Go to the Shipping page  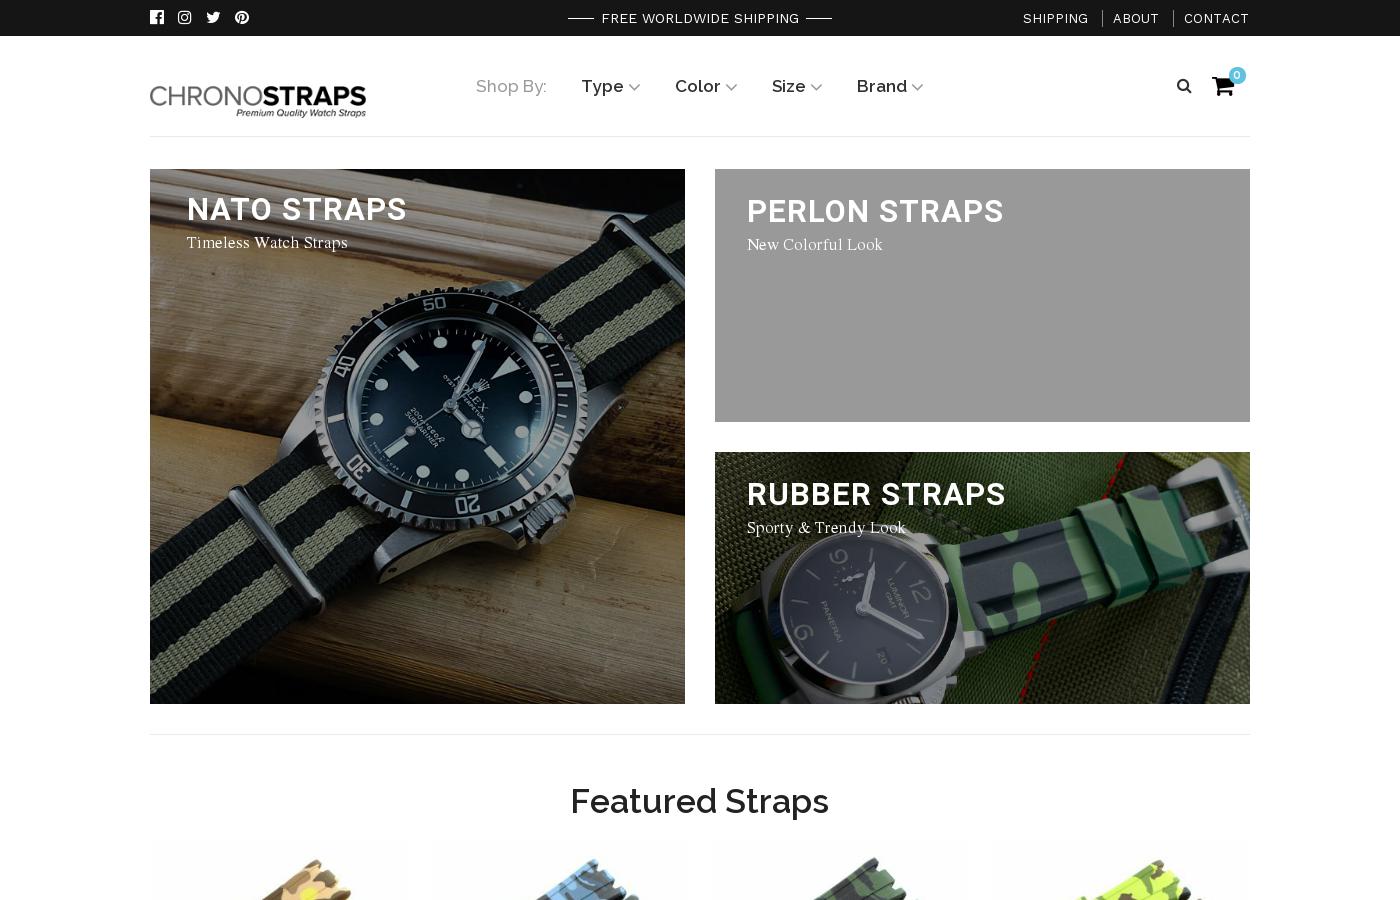1055,18
